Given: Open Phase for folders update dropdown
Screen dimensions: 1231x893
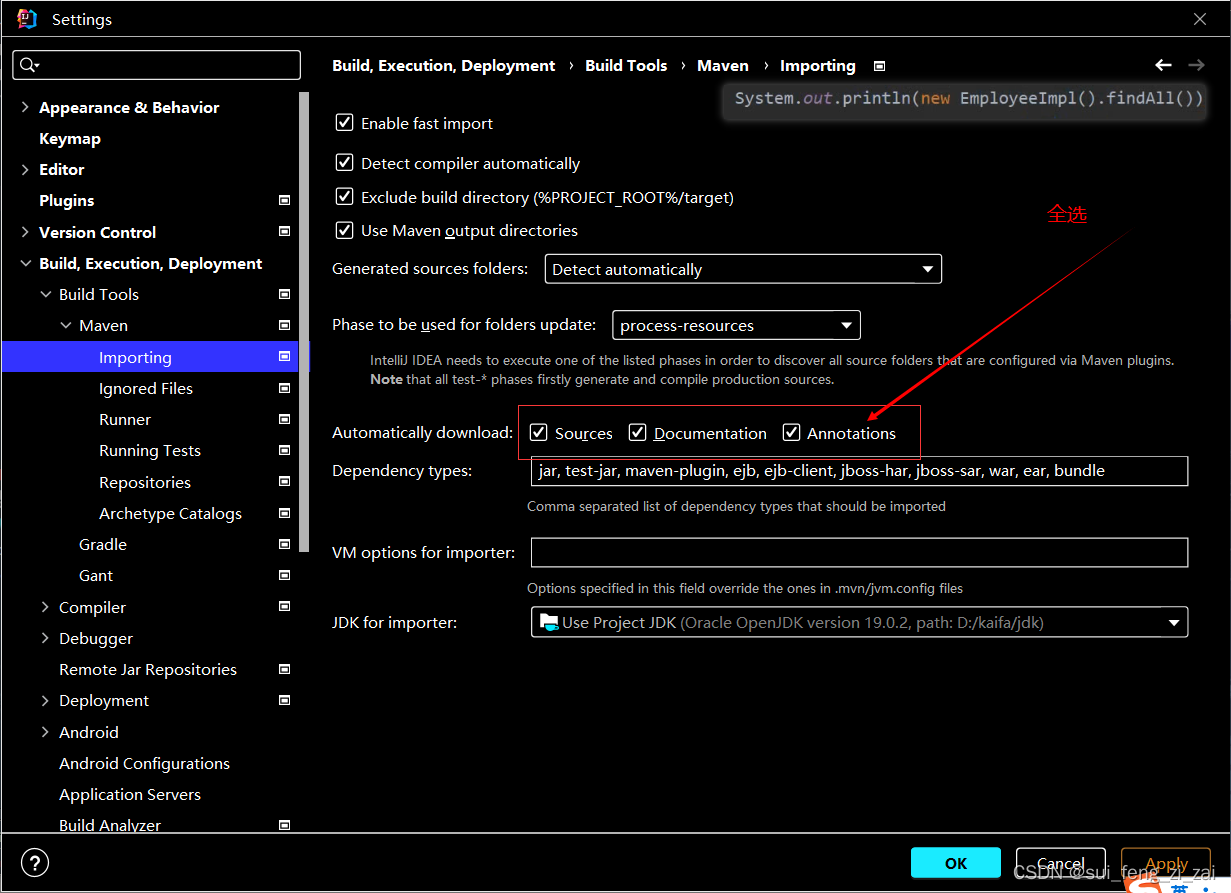Looking at the screenshot, I should point(736,325).
